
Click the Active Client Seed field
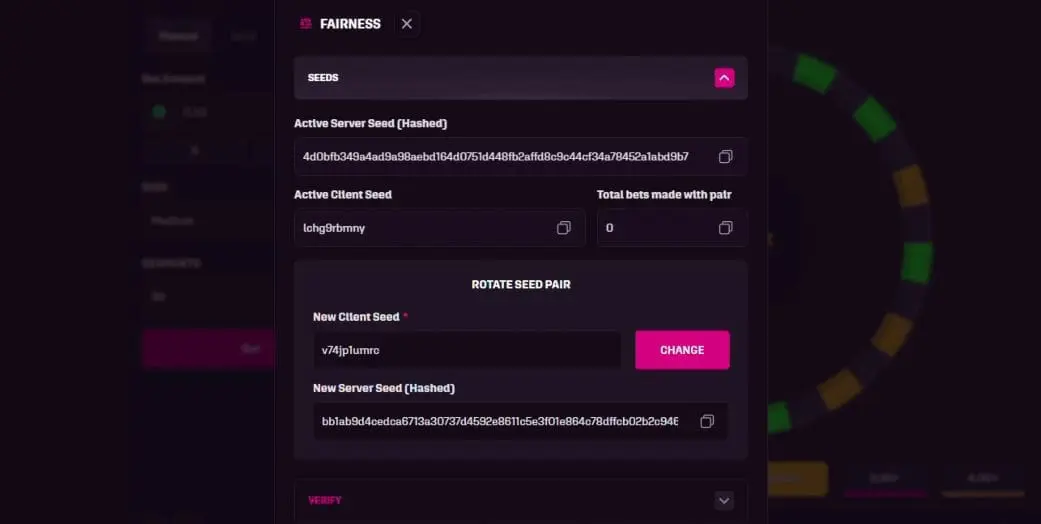pos(440,228)
